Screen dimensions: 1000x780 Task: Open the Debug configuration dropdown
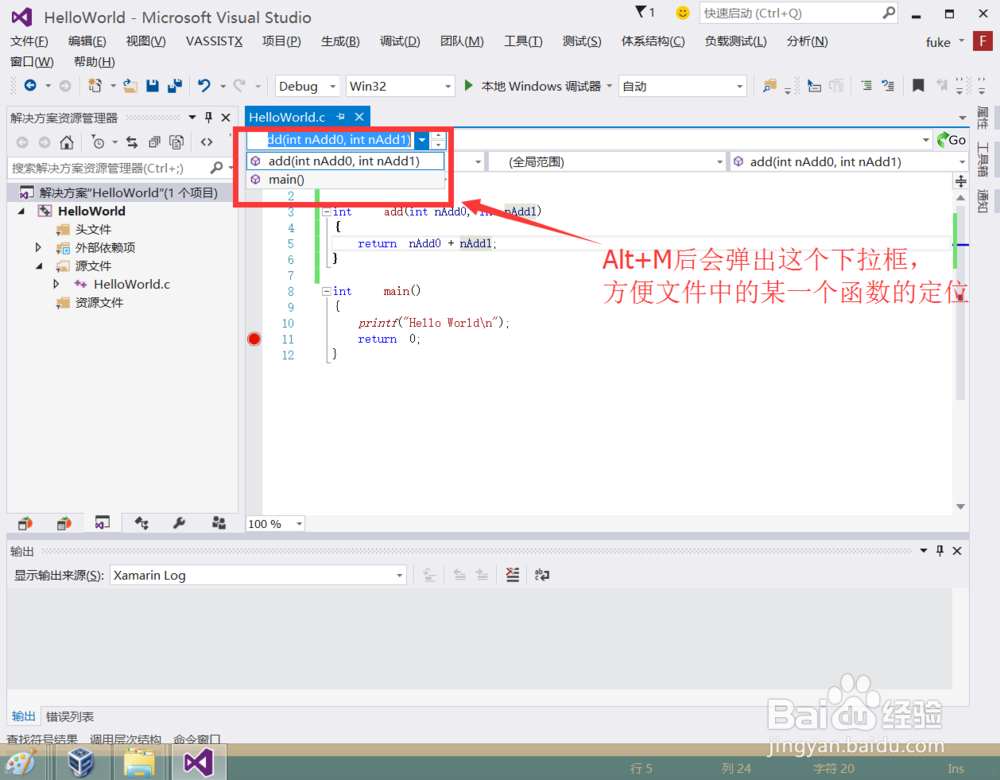pos(306,86)
